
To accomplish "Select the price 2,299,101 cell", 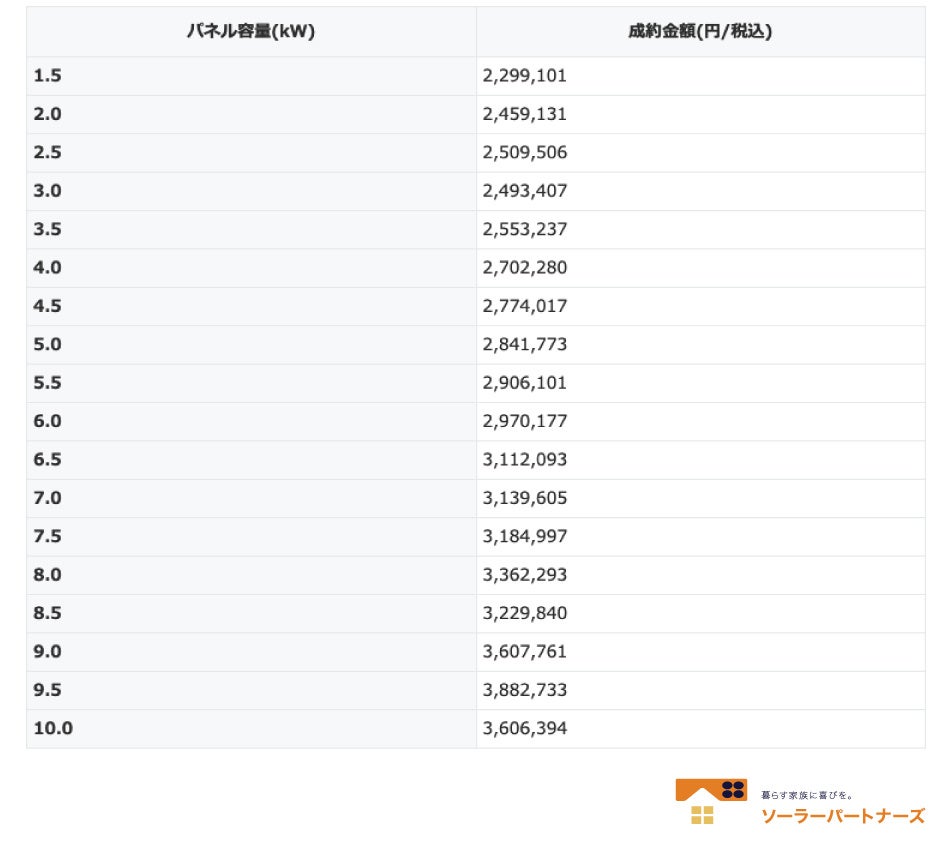I will pyautogui.click(x=524, y=76).
